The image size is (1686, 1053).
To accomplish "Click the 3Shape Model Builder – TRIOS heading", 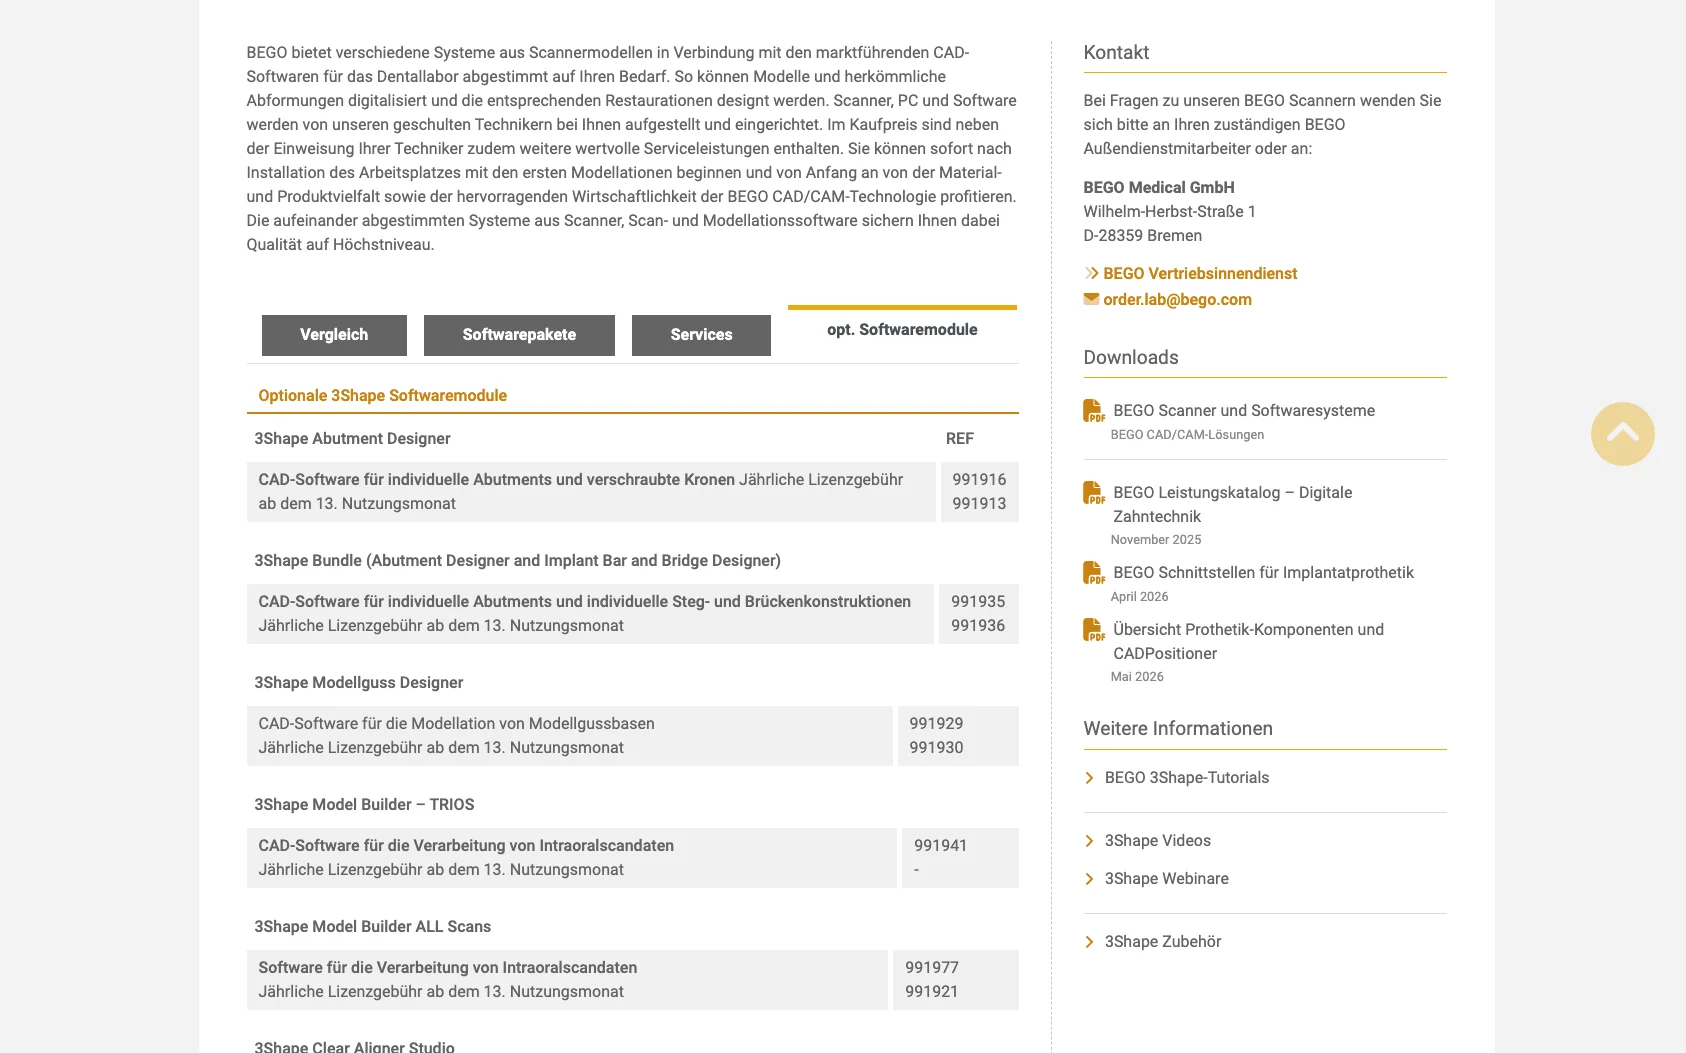I will [x=364, y=804].
